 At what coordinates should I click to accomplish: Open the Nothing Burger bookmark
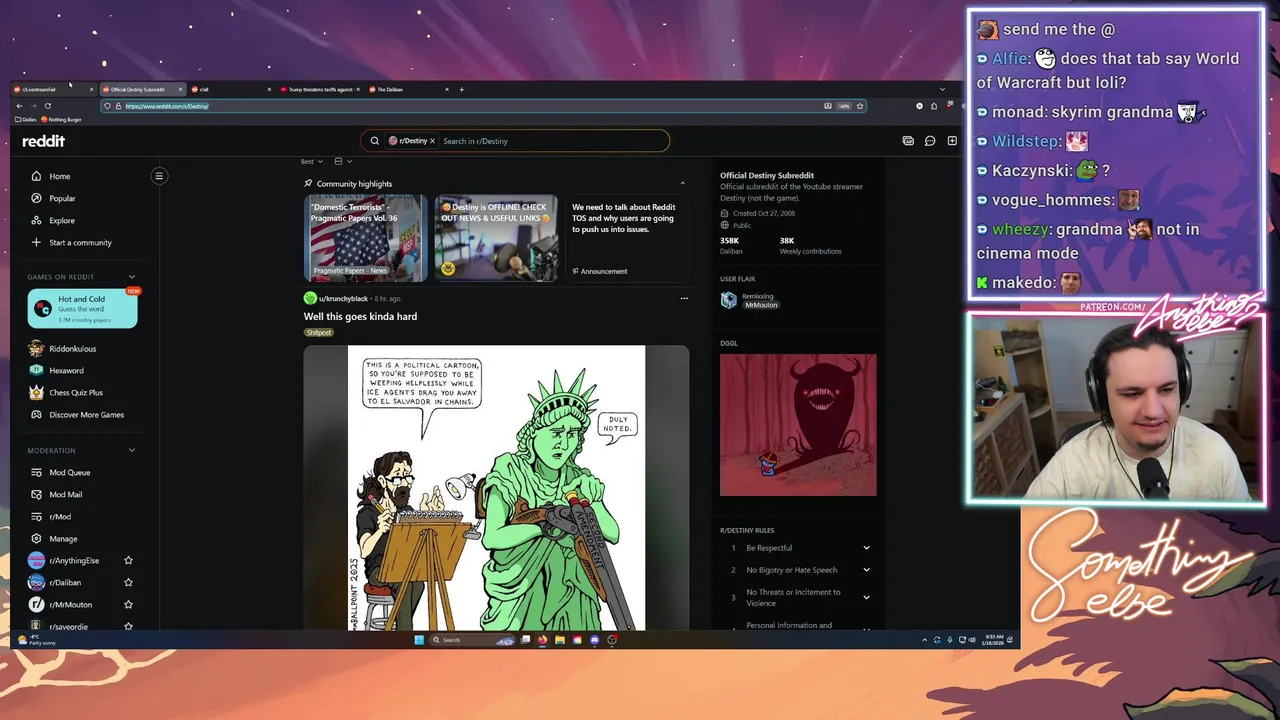(61, 119)
